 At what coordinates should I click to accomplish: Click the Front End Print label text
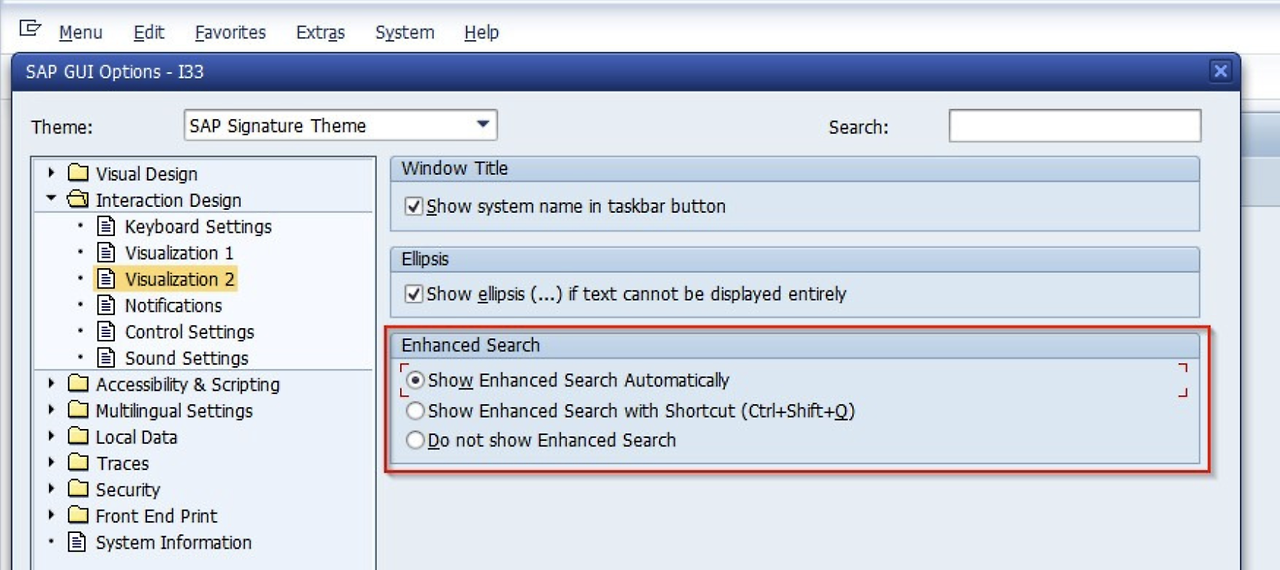pyautogui.click(x=156, y=516)
